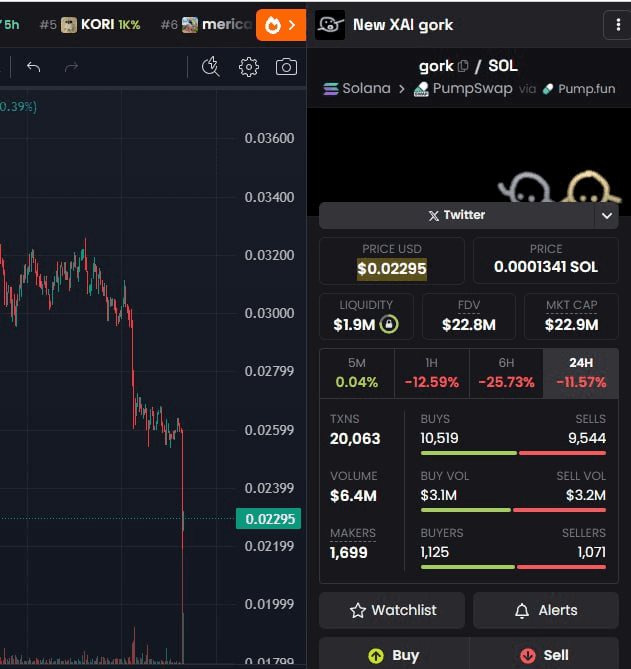Click the Solana chain icon
This screenshot has width=631, height=669.
click(331, 89)
